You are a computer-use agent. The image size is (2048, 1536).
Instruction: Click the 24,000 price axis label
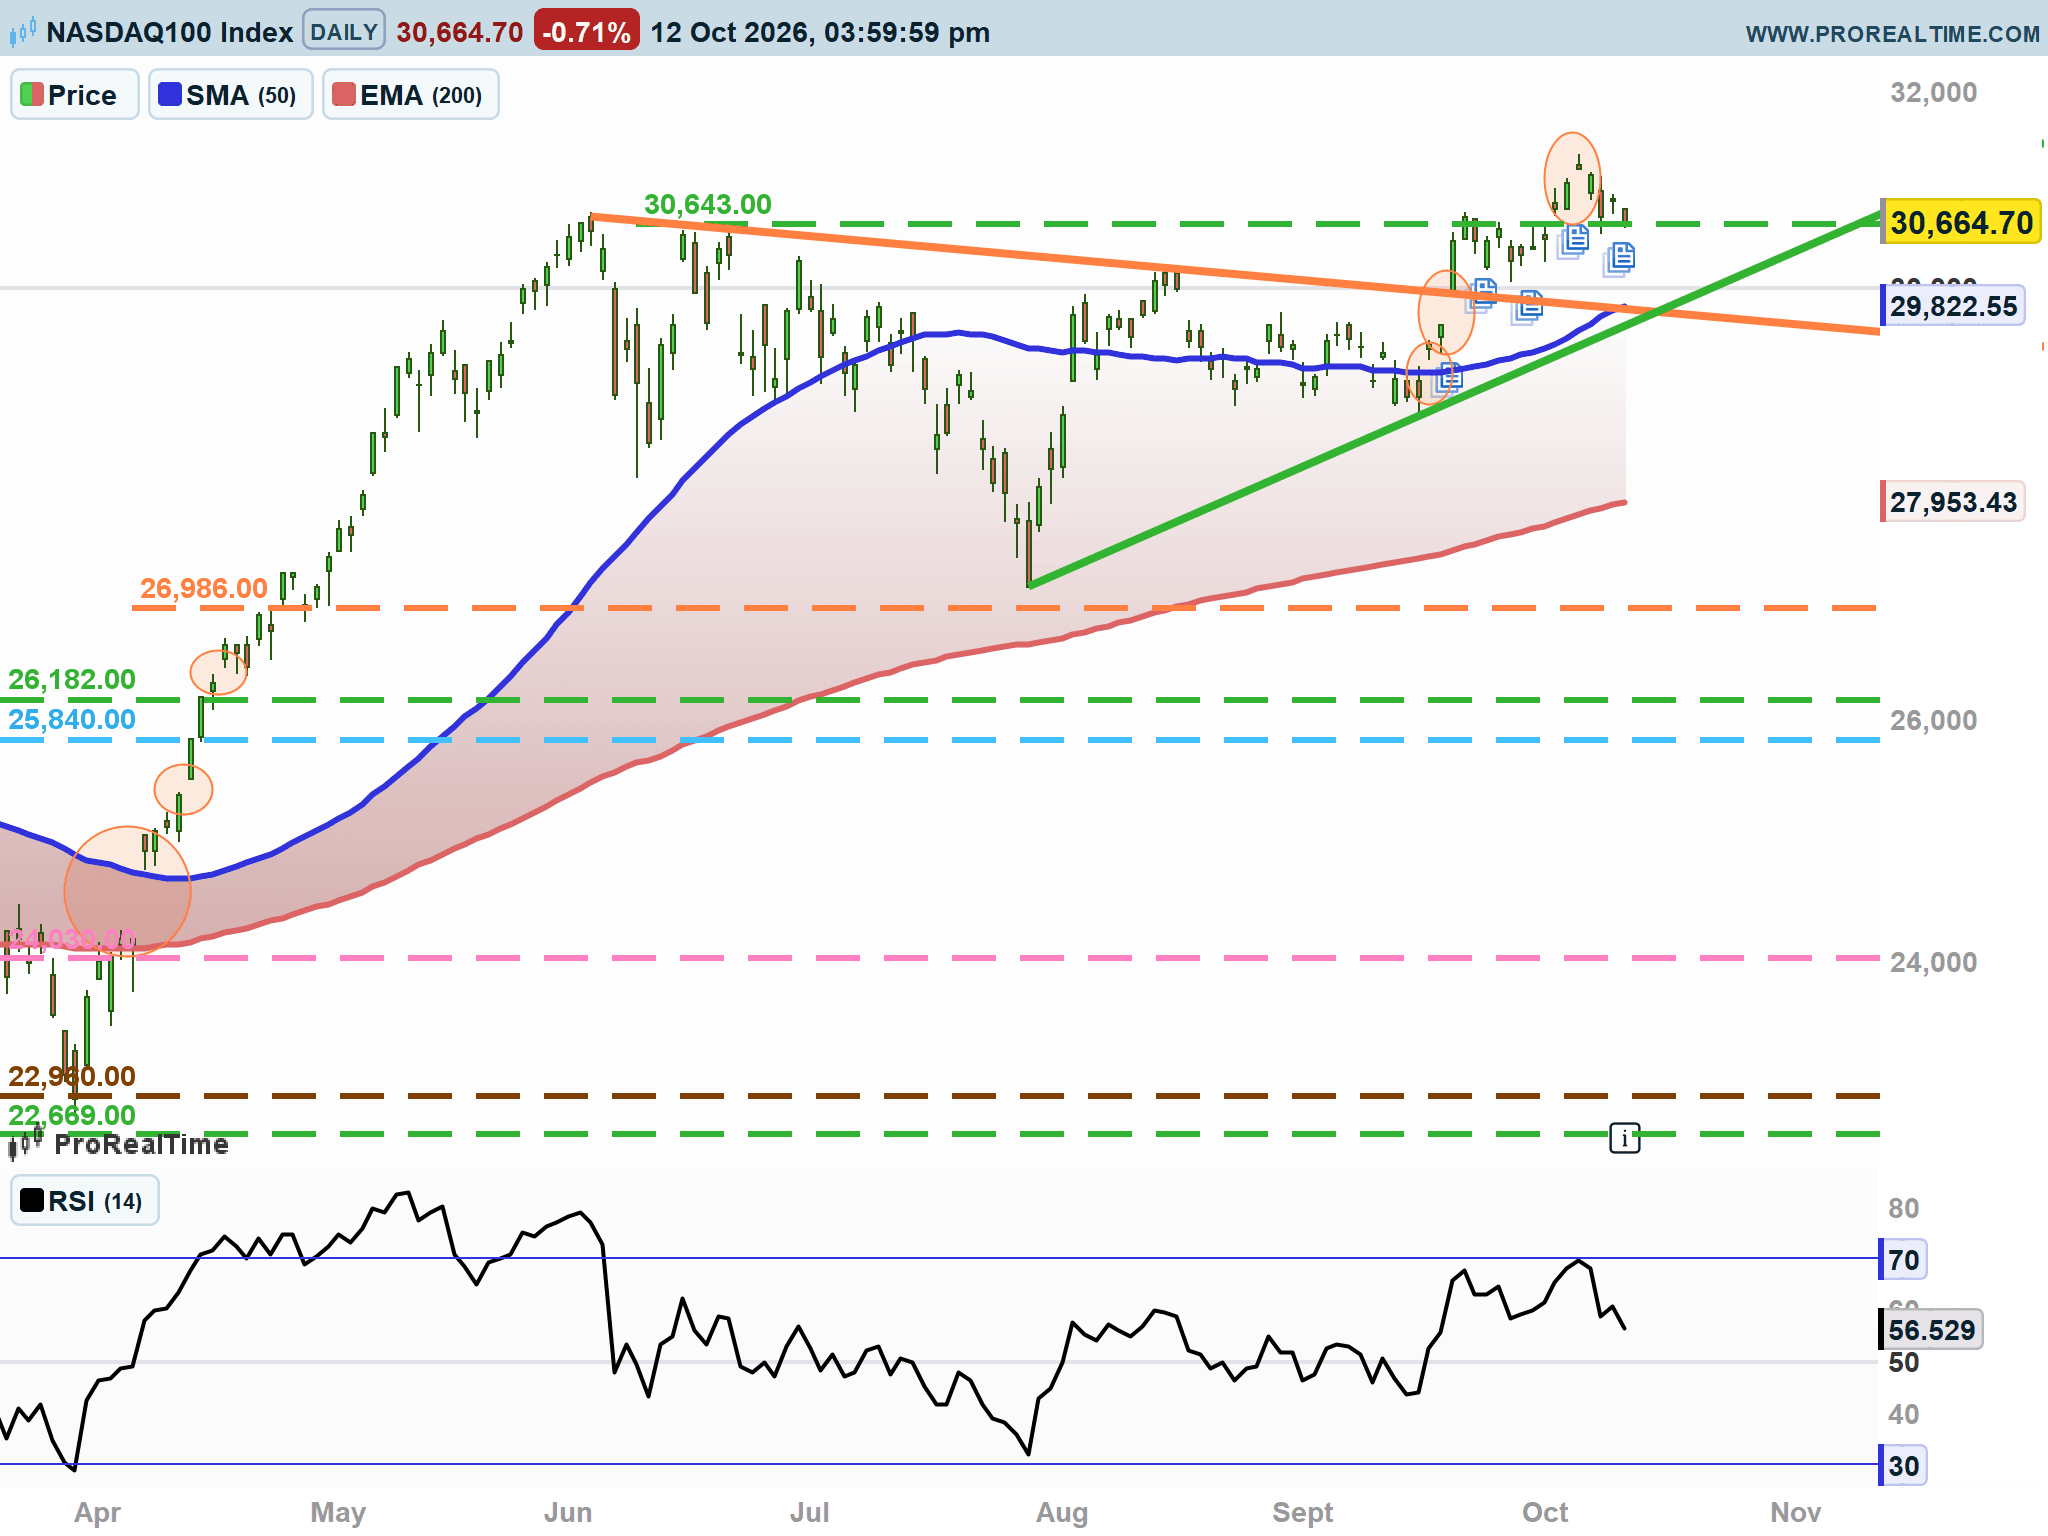(x=1933, y=962)
